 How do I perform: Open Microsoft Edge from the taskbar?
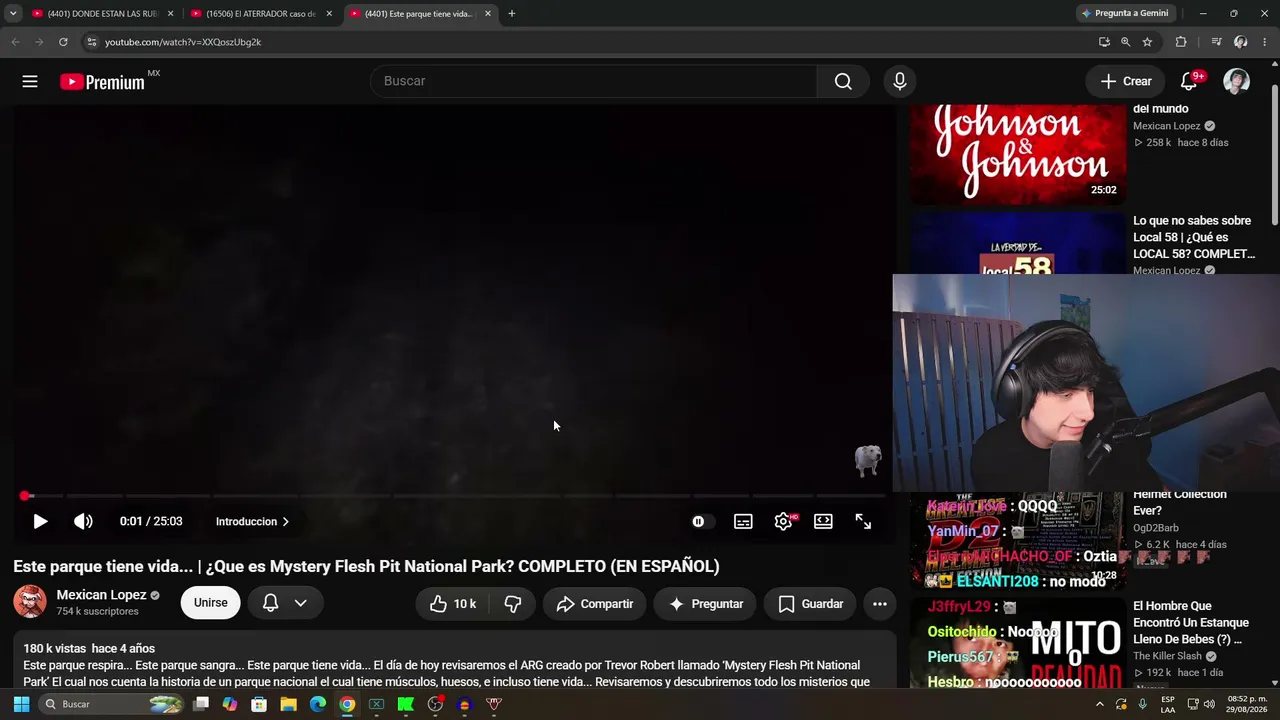317,704
